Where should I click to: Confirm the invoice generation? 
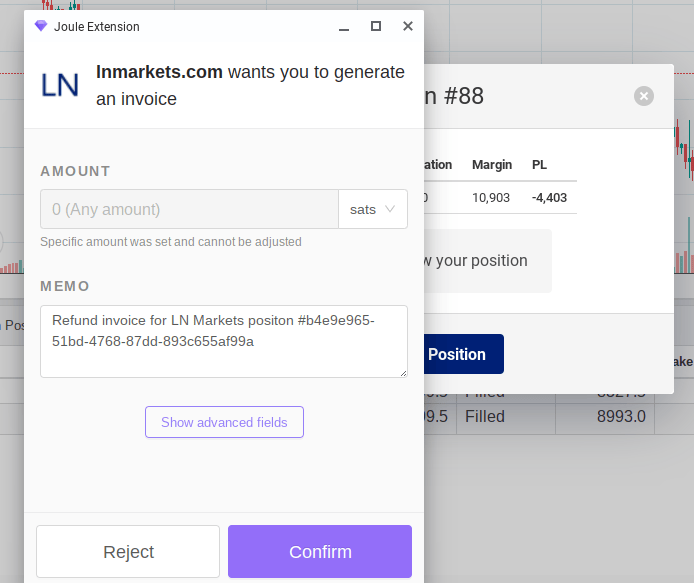pos(320,552)
